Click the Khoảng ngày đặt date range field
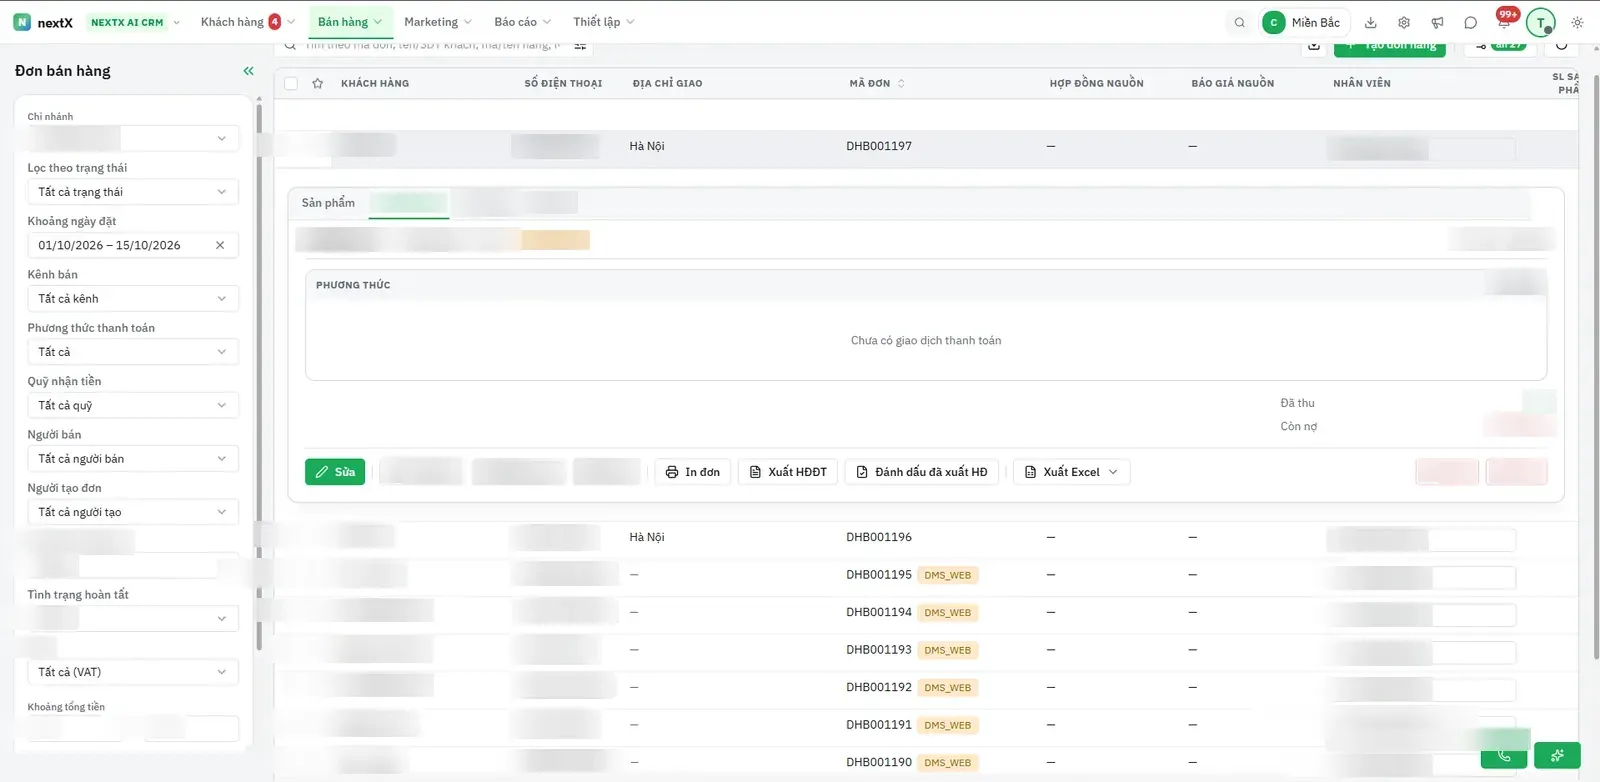The image size is (1600, 782). pyautogui.click(x=133, y=245)
